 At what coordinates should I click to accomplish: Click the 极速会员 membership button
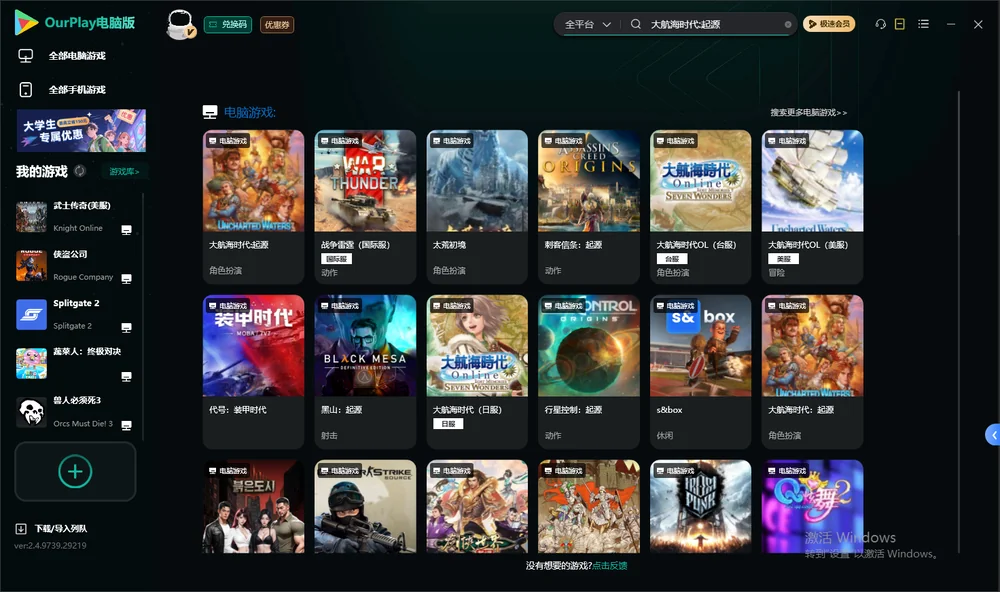coord(829,24)
